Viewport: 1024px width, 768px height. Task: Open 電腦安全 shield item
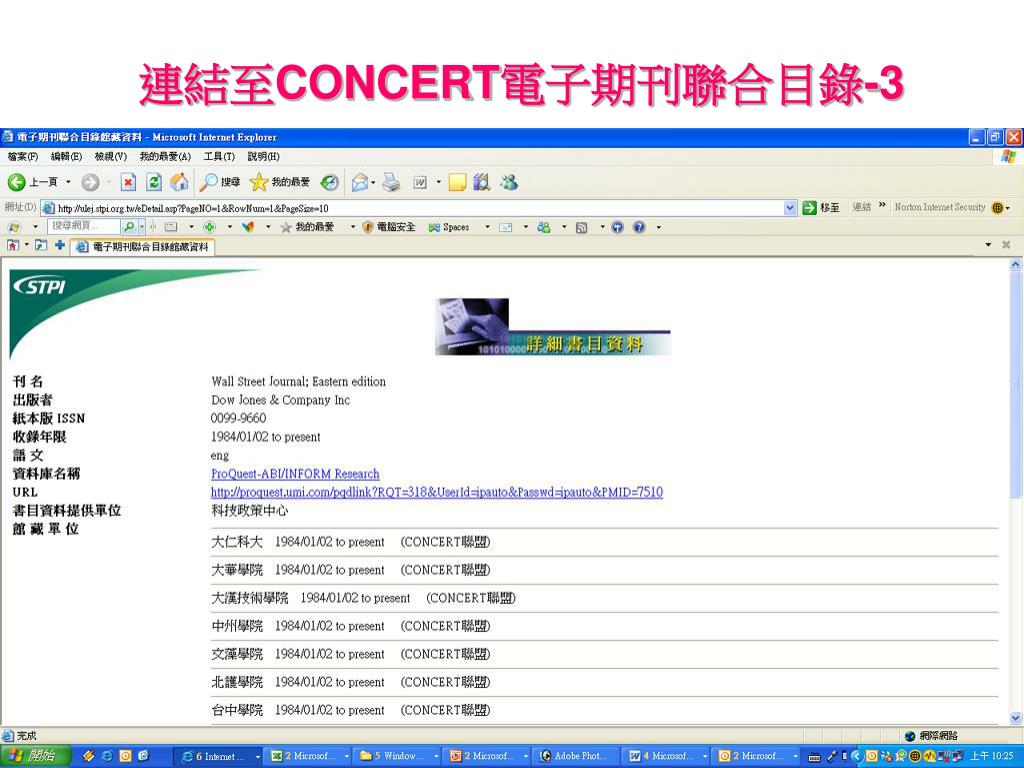coord(389,227)
